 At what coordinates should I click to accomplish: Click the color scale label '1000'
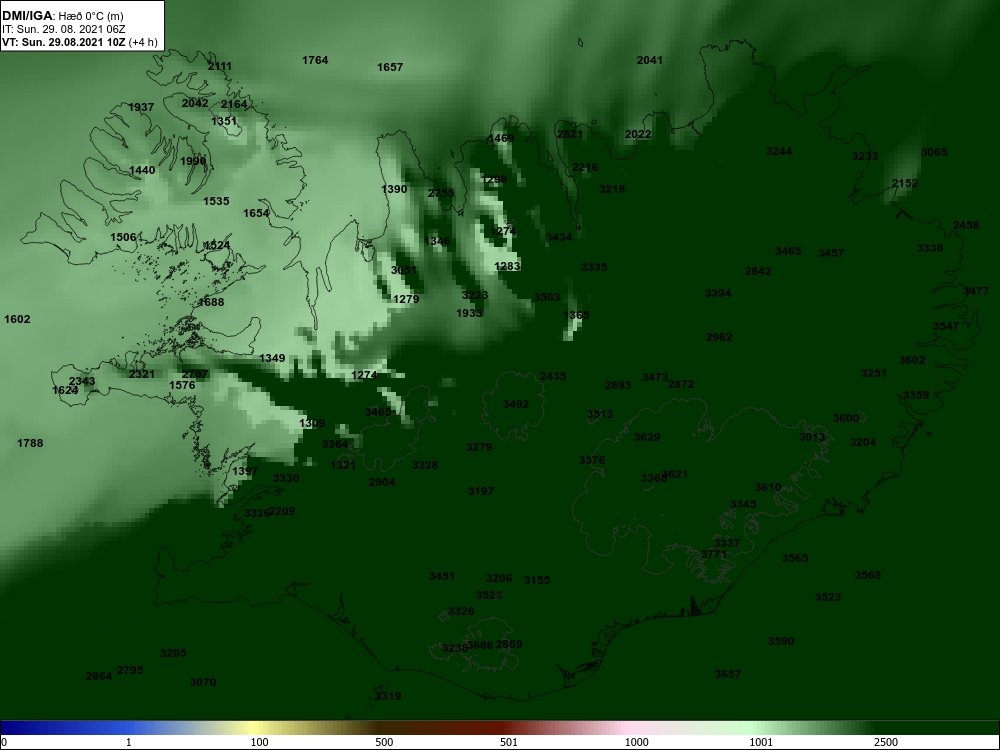coord(636,742)
